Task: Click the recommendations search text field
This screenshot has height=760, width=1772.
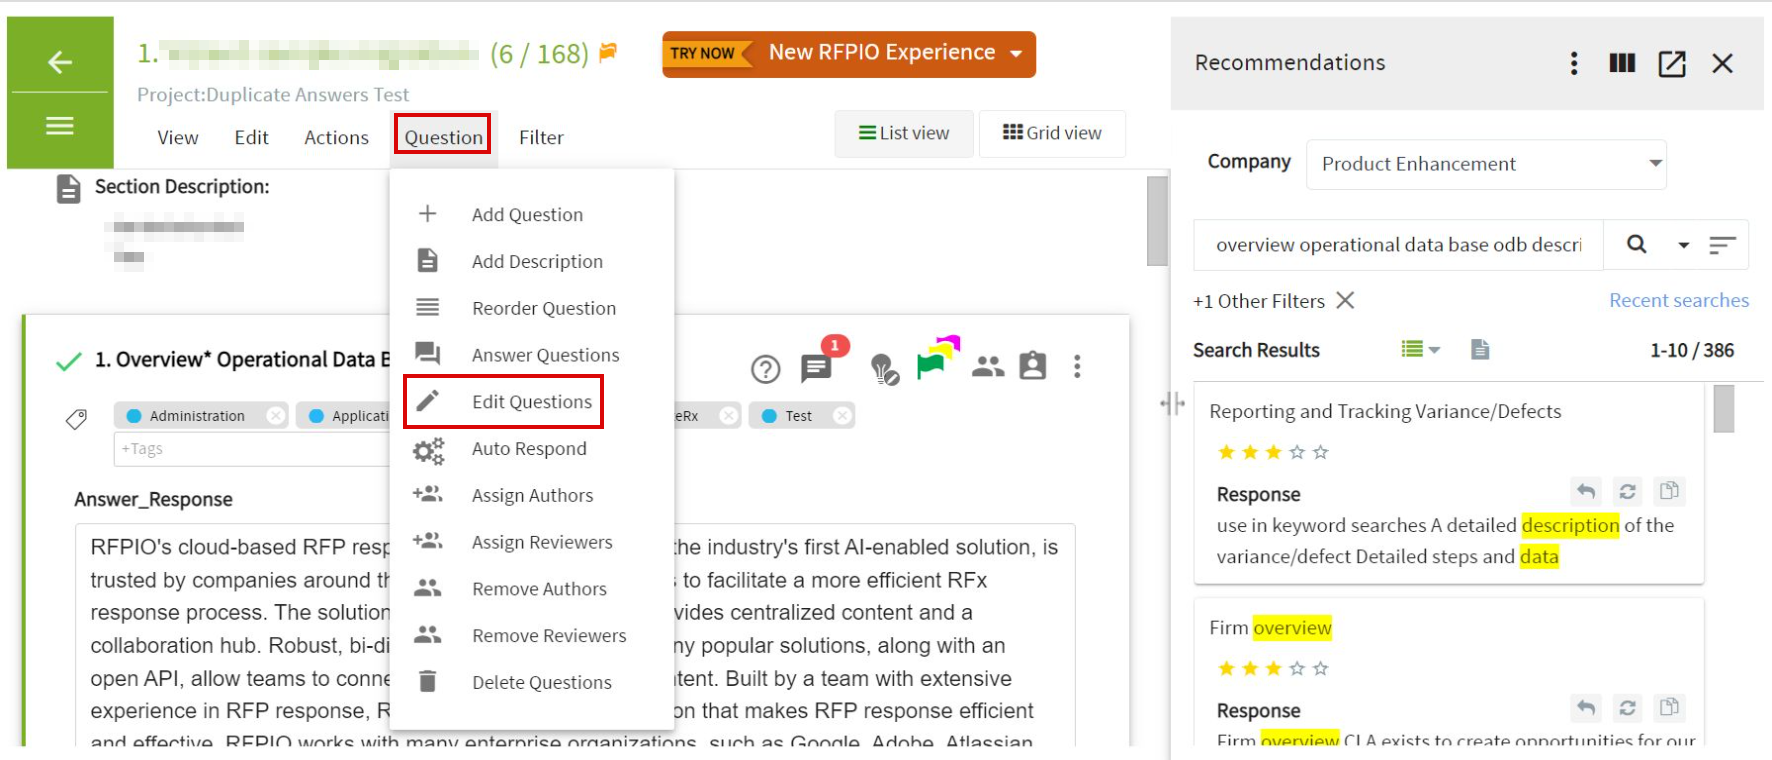Action: pos(1398,245)
